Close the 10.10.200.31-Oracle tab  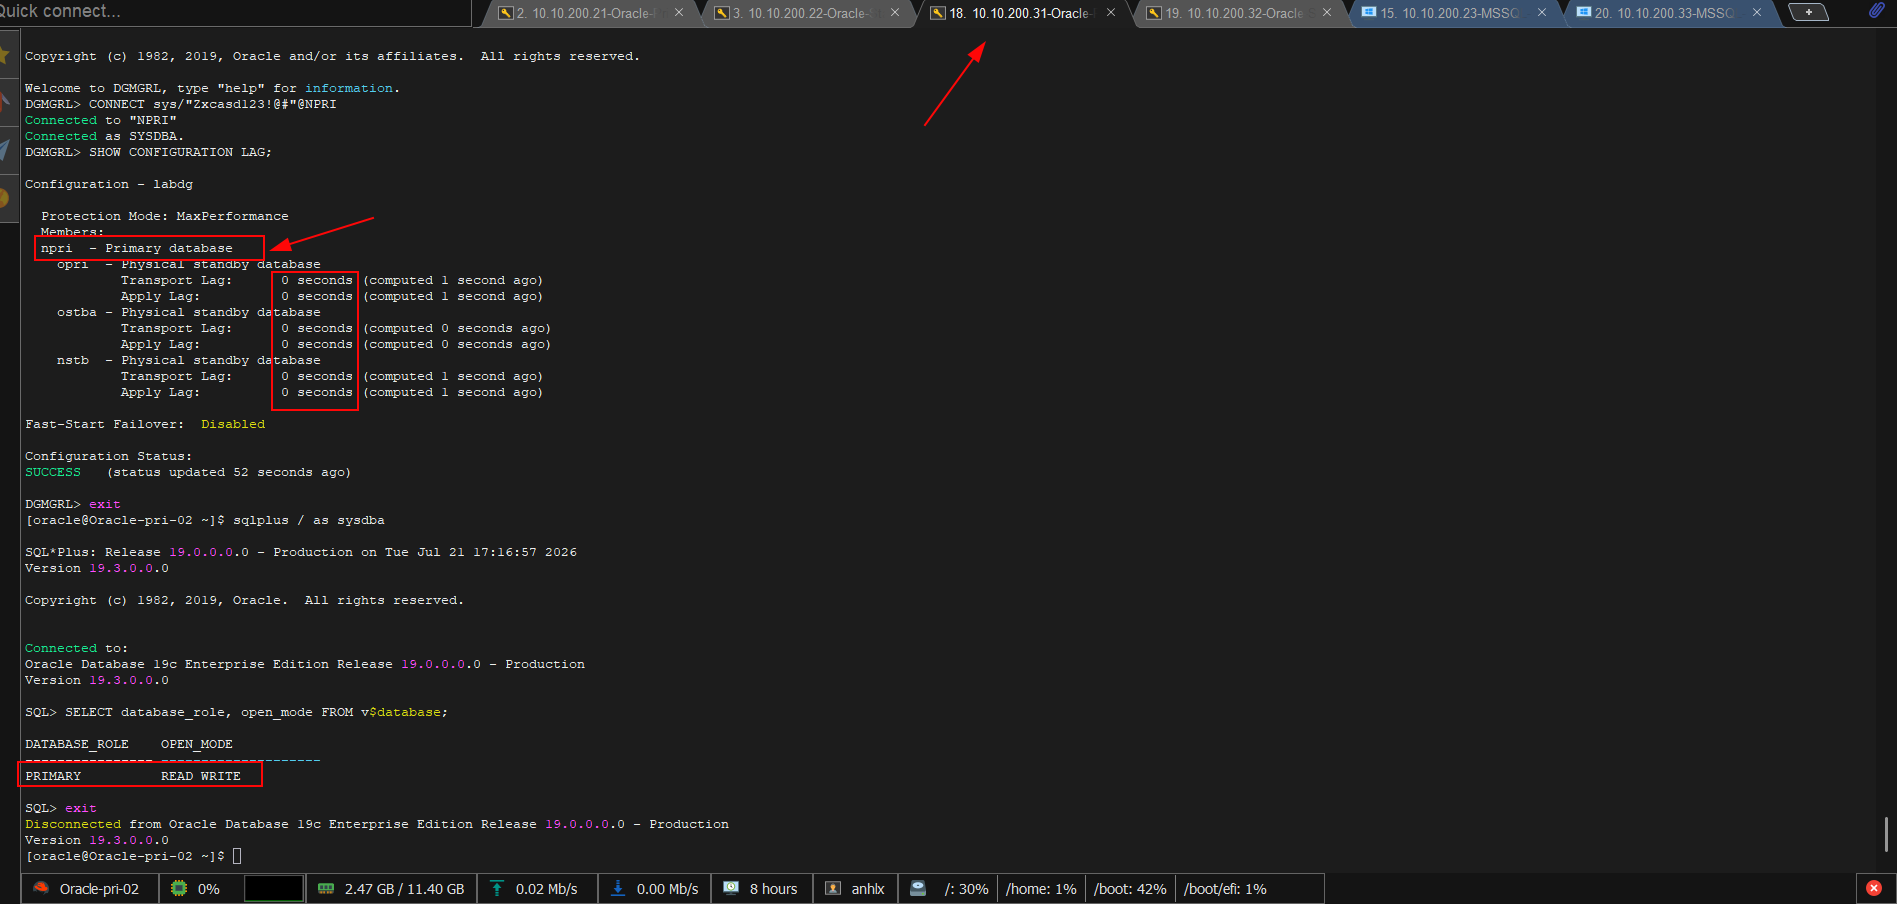pos(1111,13)
